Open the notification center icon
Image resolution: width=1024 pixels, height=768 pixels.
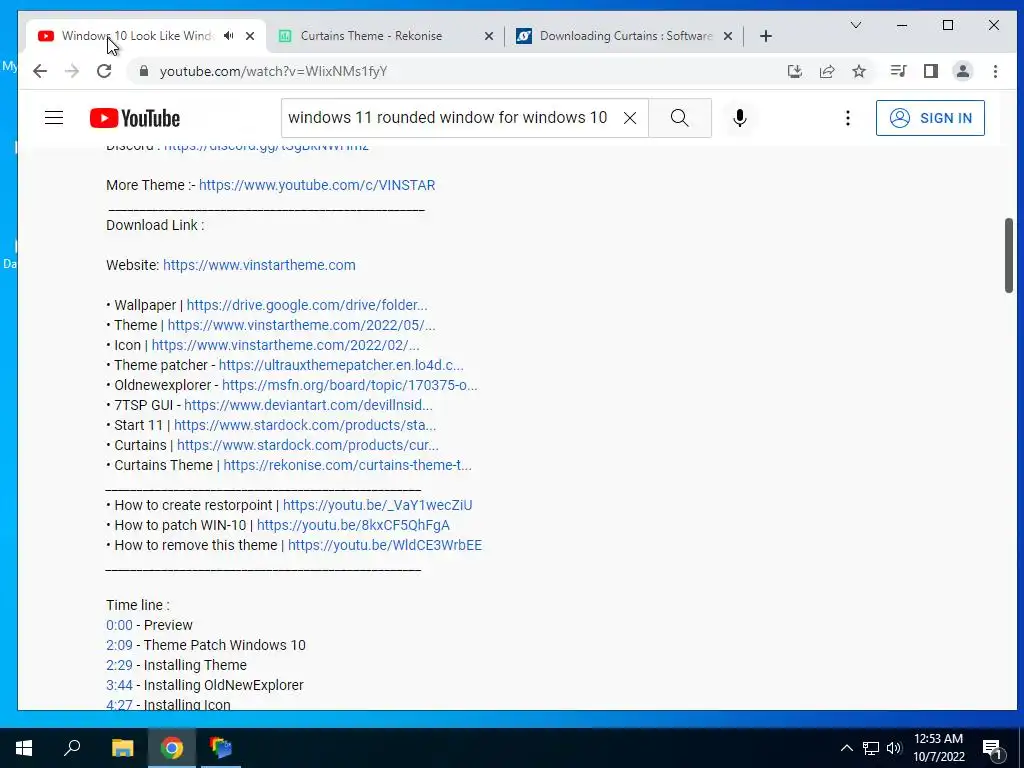[993, 748]
